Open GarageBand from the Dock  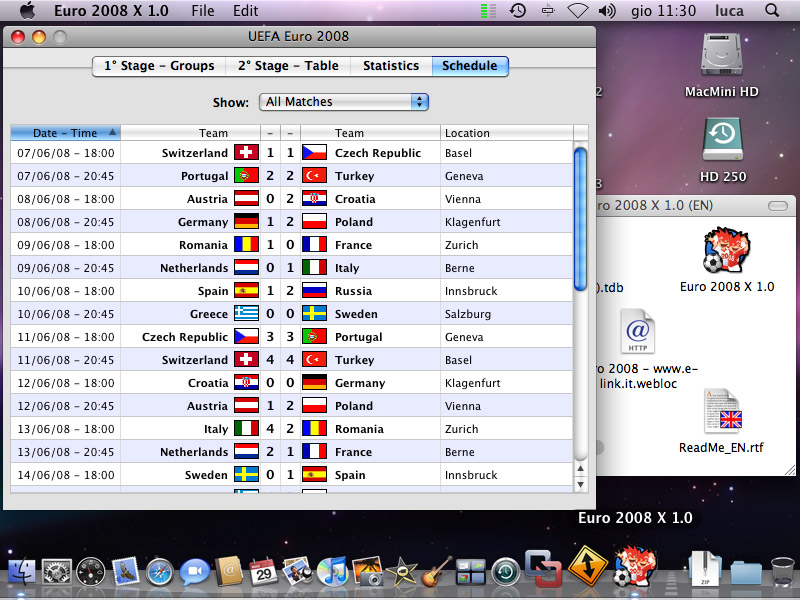point(436,571)
